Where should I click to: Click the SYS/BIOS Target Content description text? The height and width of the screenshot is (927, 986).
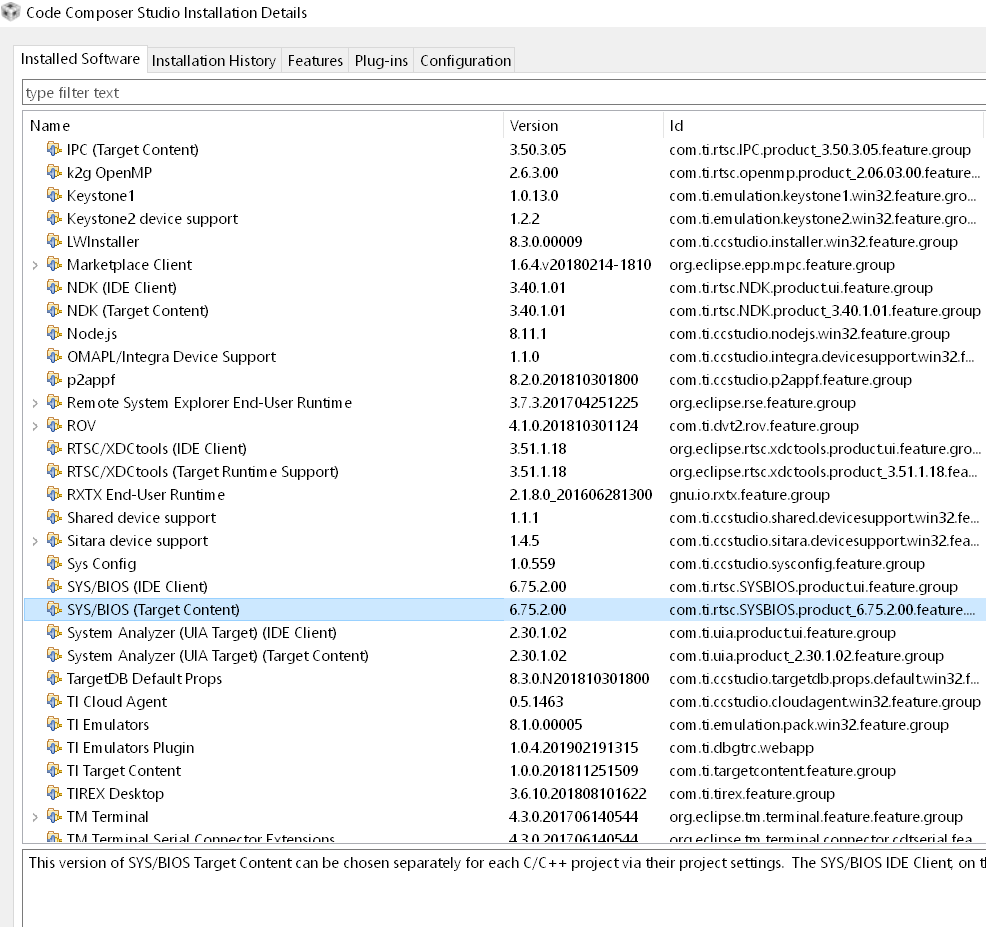pyautogui.click(x=507, y=863)
